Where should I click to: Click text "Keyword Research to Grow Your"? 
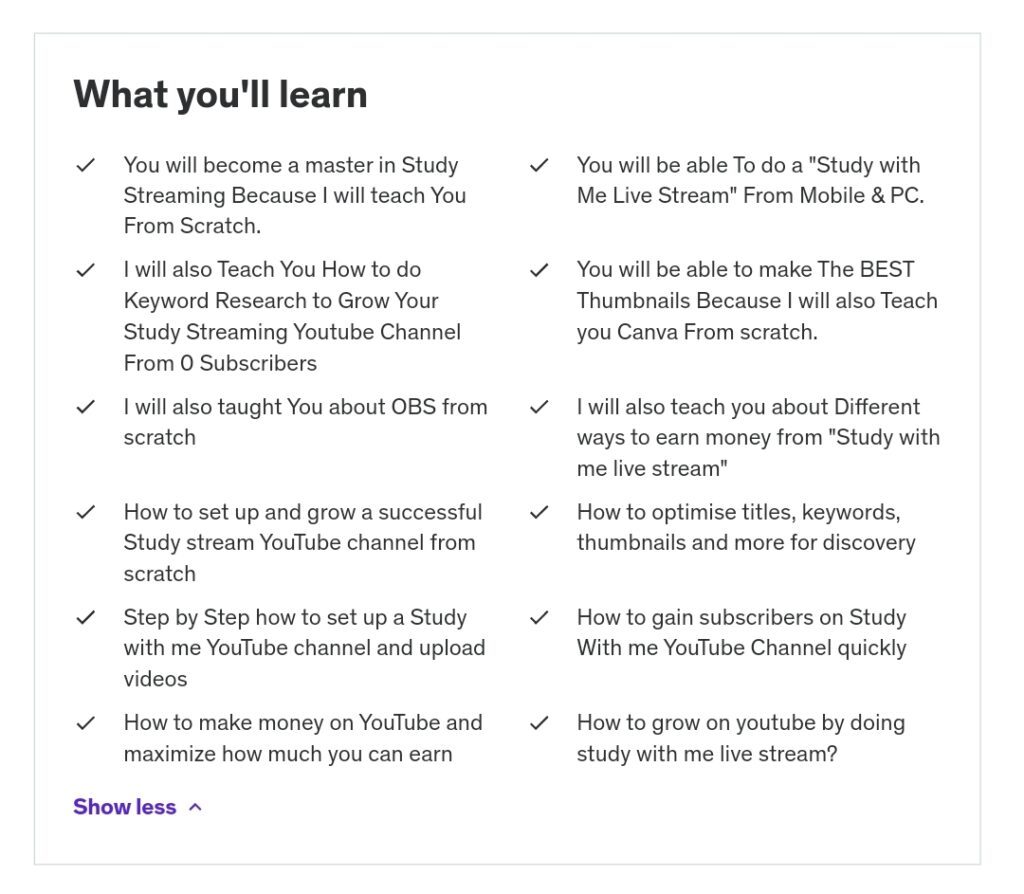[281, 300]
